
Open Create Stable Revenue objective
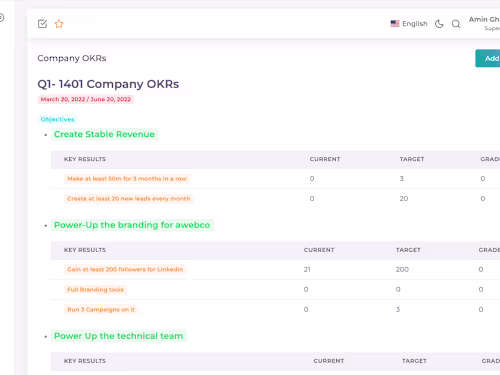(x=104, y=134)
